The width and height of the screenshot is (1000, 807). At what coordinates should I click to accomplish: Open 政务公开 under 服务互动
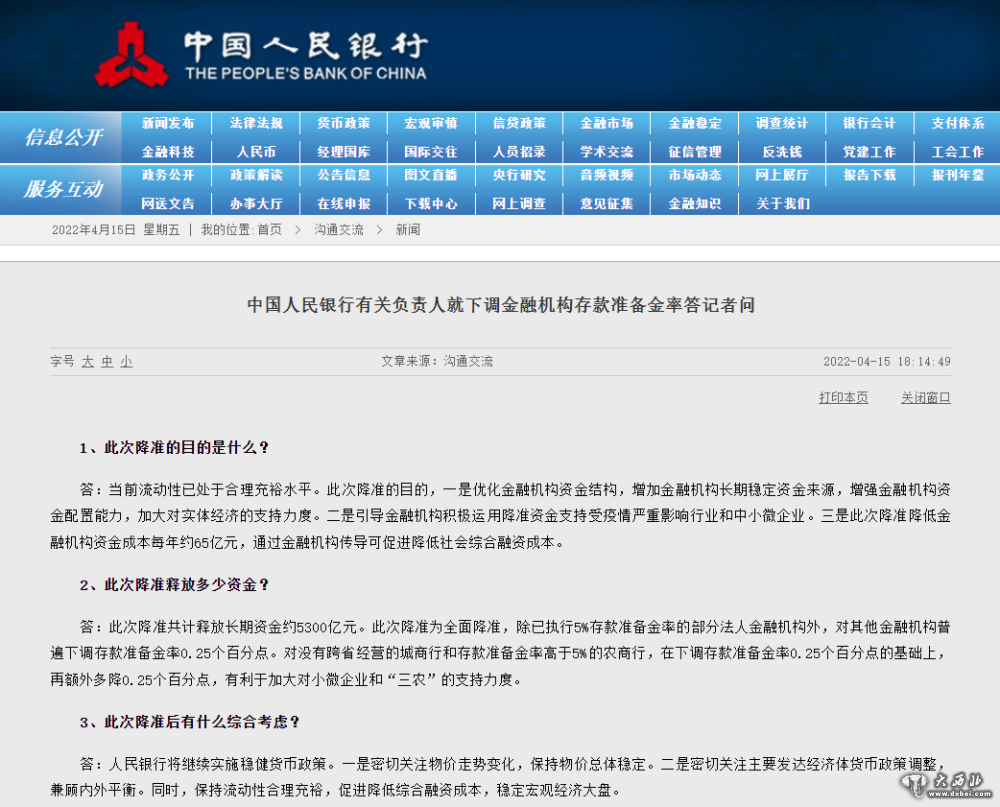(168, 175)
